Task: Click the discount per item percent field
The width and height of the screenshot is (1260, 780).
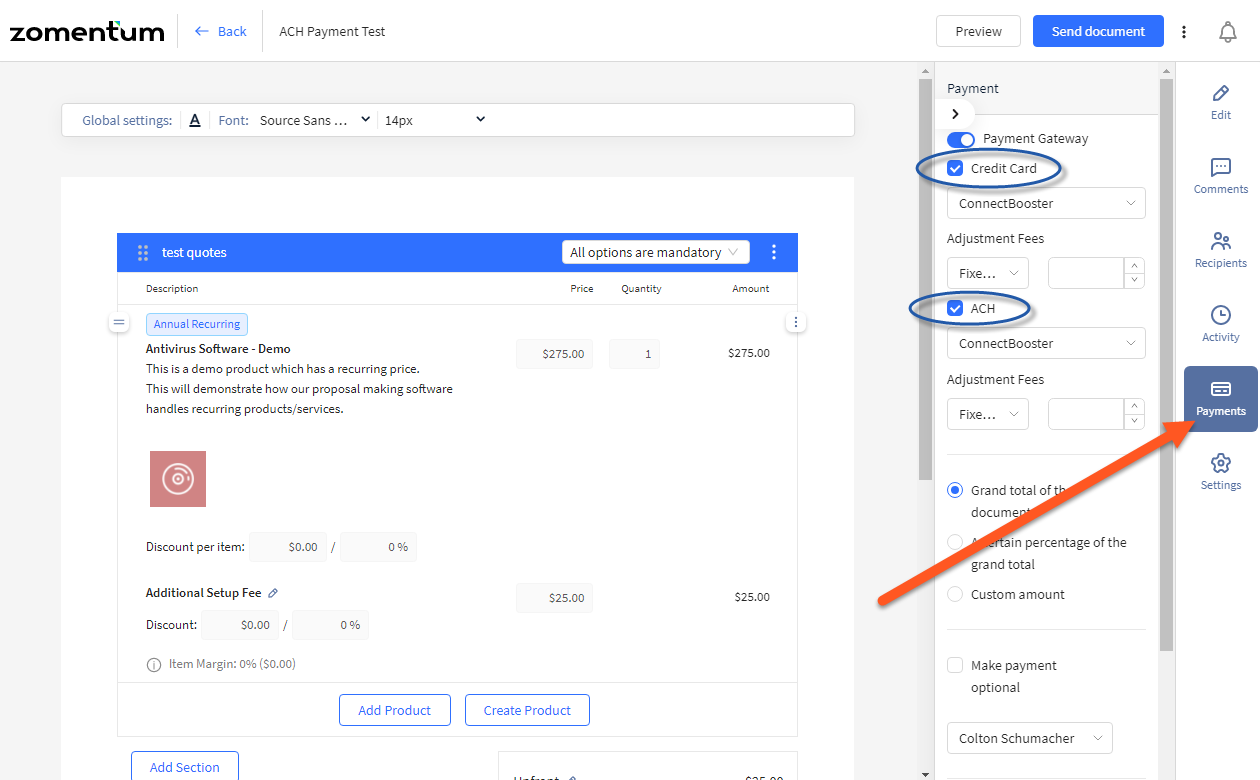Action: click(x=378, y=547)
